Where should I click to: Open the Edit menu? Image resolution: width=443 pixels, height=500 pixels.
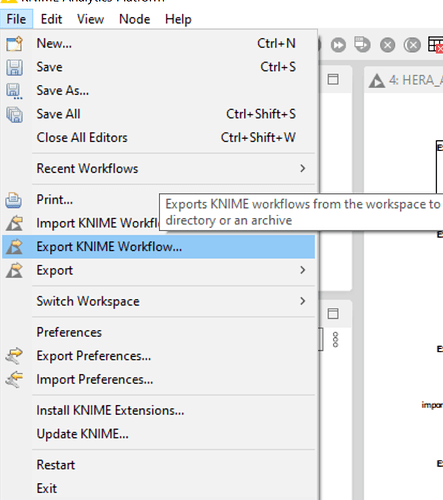(51, 19)
